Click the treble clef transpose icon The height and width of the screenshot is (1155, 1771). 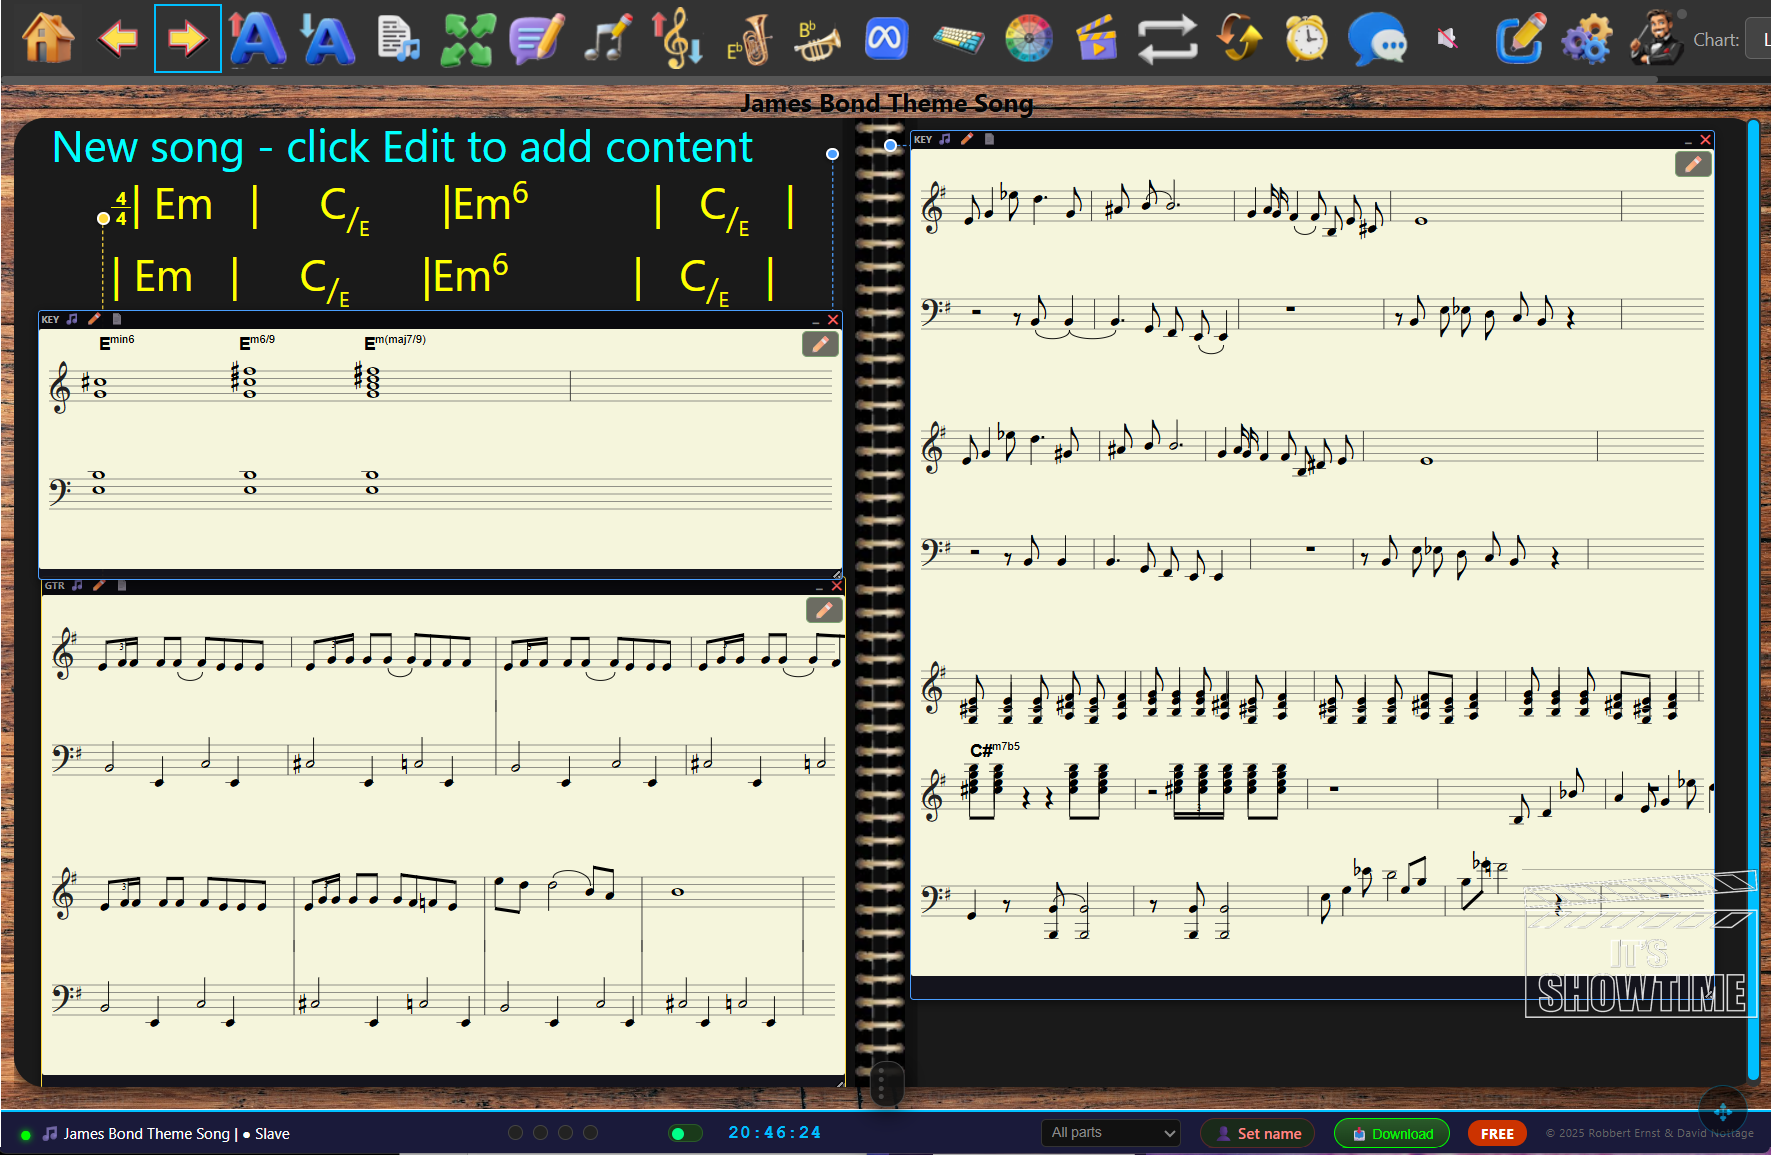[x=677, y=39]
